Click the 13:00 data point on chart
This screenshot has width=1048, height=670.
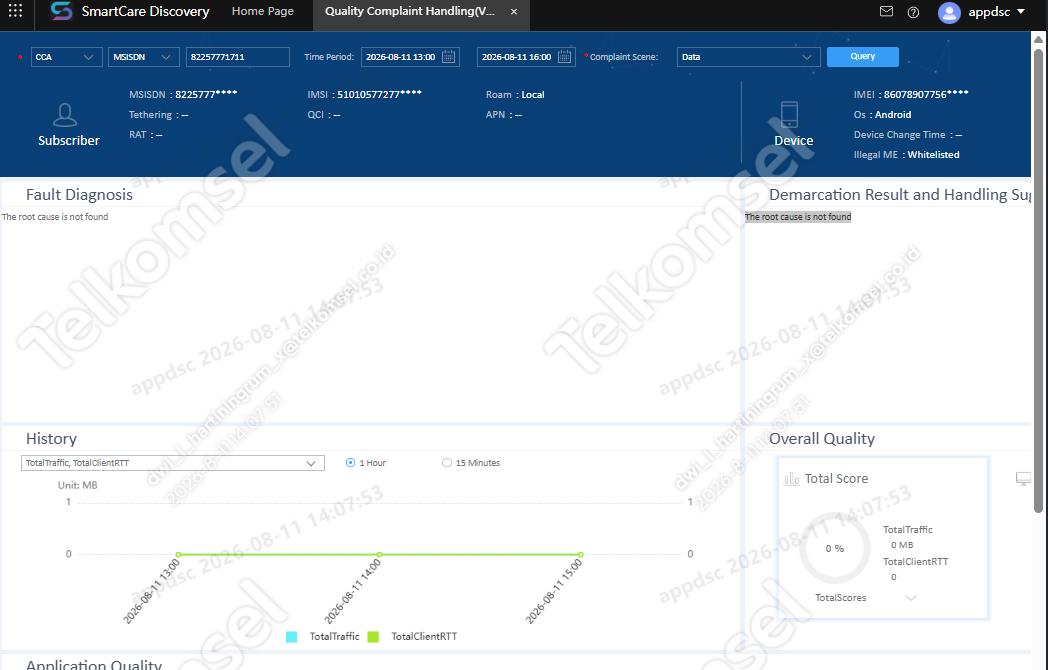click(178, 554)
